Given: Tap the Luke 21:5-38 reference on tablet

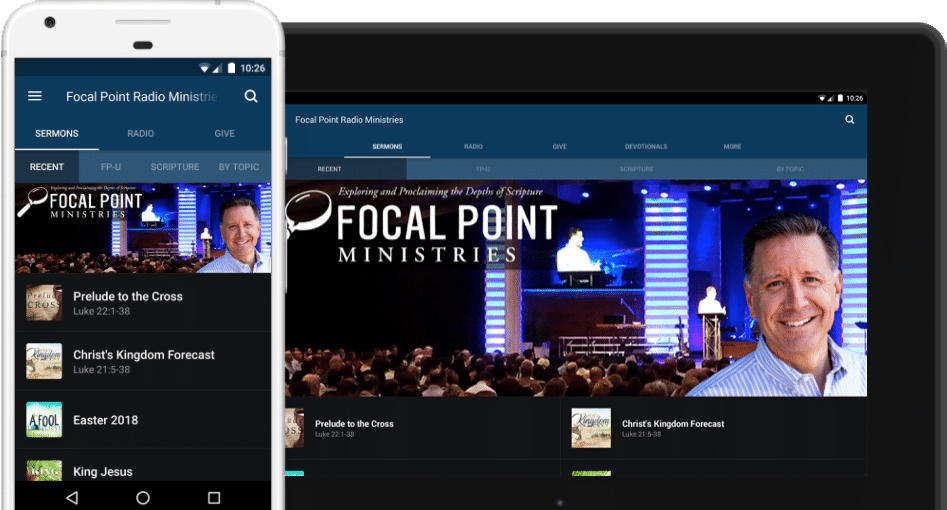Looking at the screenshot, I should pyautogui.click(x=641, y=434).
